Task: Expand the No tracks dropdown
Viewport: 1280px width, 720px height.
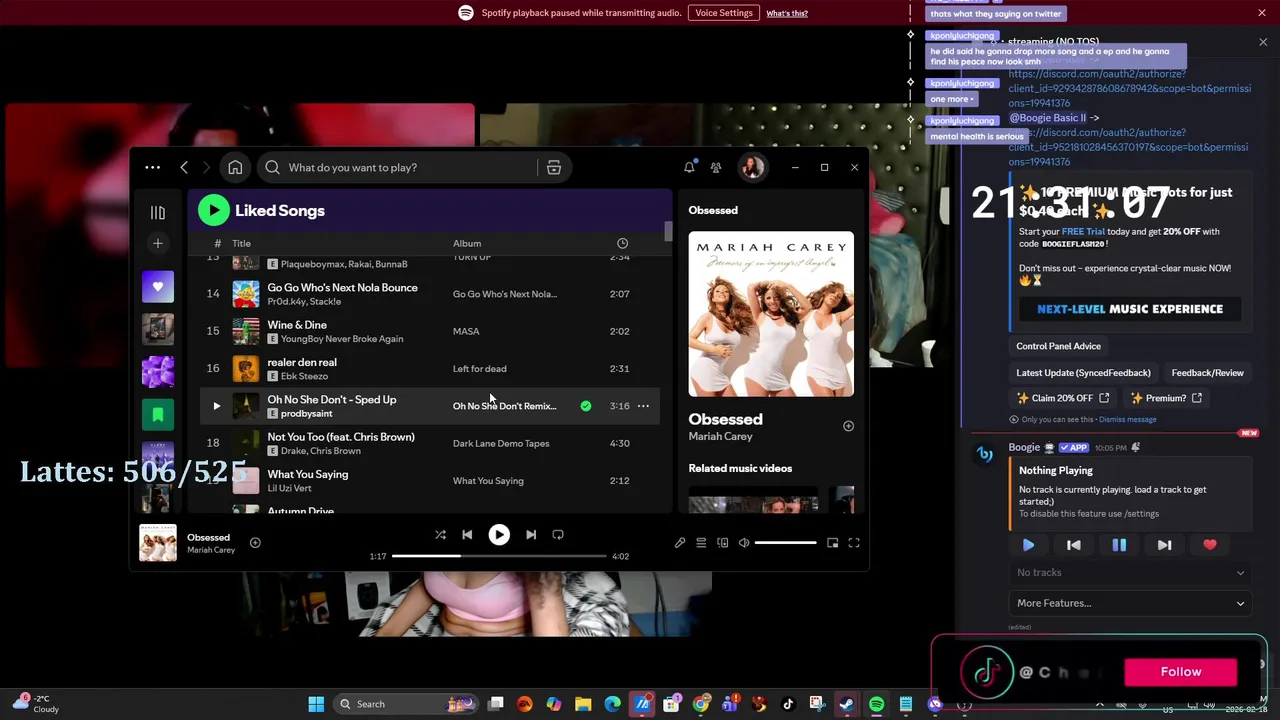Action: [1130, 573]
